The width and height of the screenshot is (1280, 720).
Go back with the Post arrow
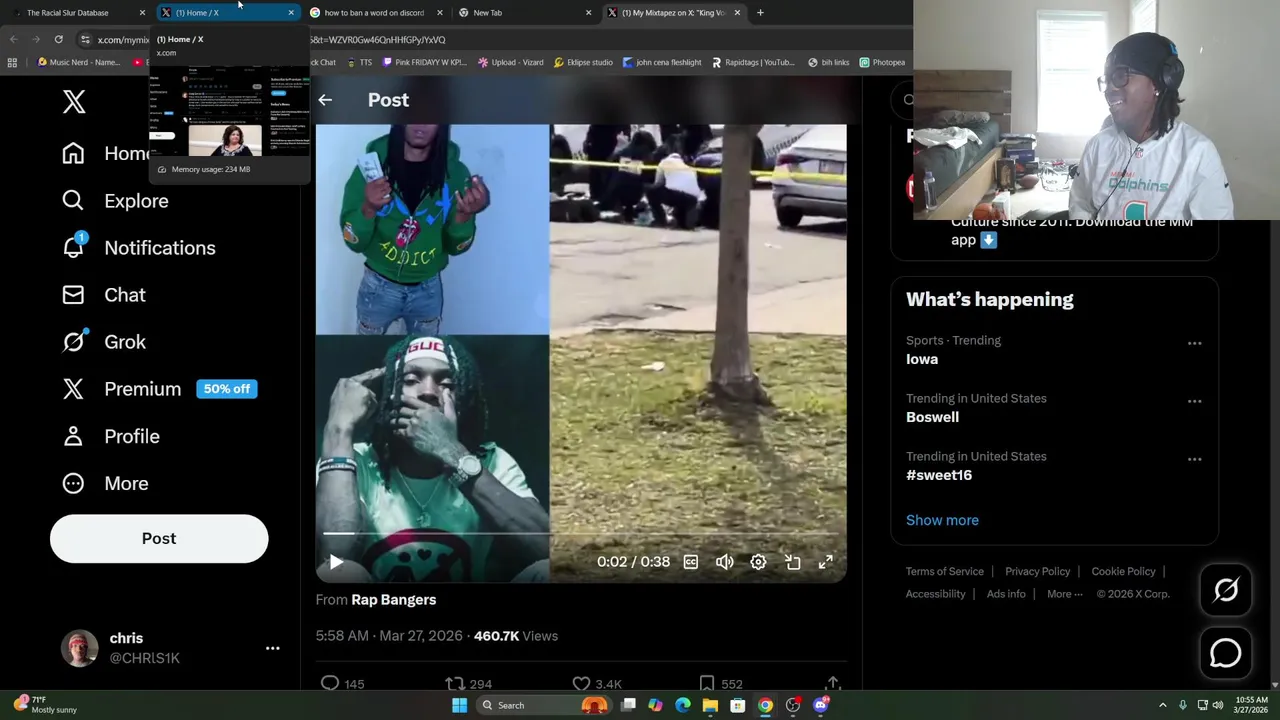tap(325, 100)
